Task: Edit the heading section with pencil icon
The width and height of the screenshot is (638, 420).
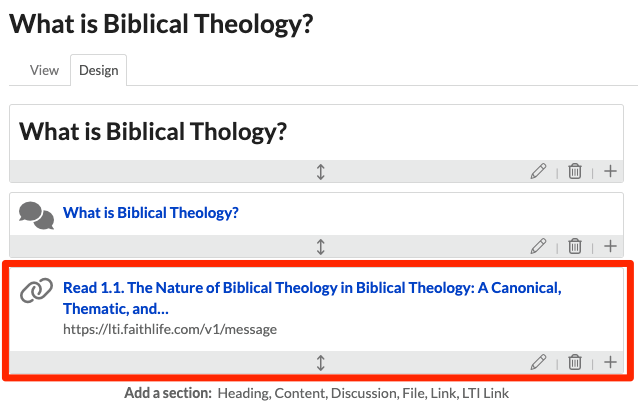Action: (x=538, y=171)
